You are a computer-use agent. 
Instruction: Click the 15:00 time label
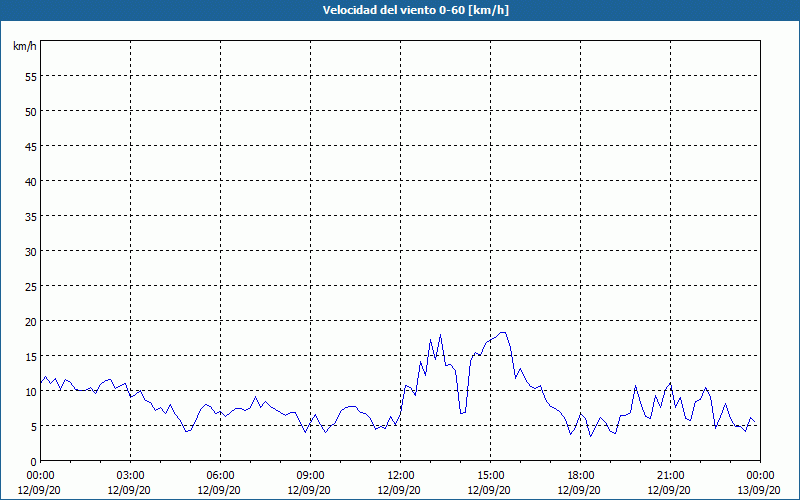pyautogui.click(x=490, y=476)
